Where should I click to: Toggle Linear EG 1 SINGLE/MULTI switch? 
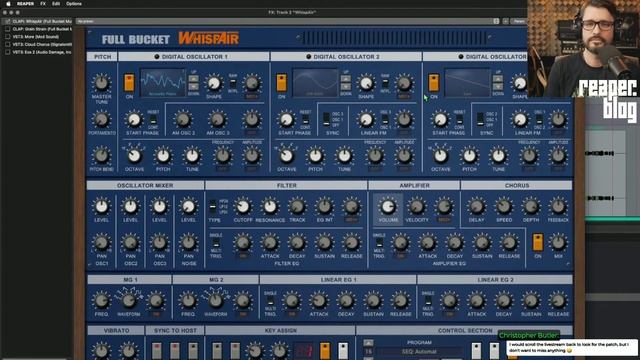270,301
